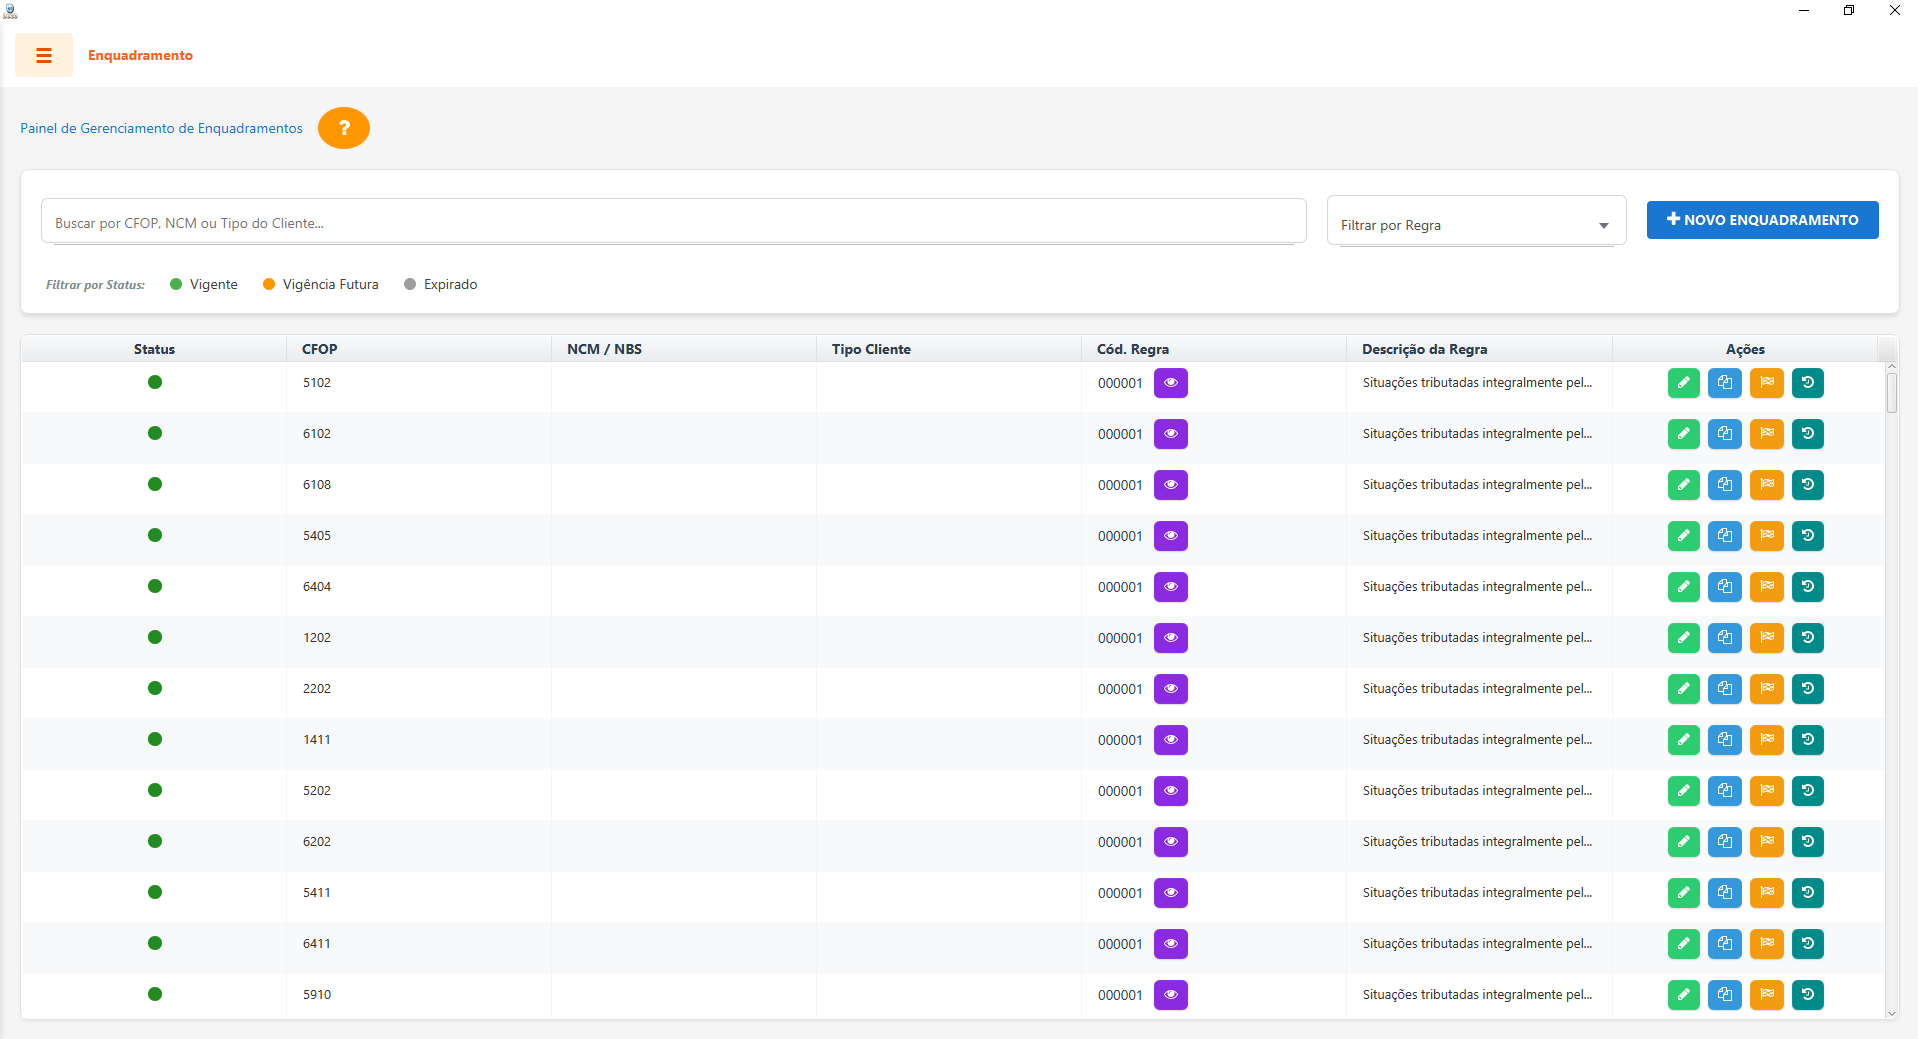Filter by Vigente status
The image size is (1918, 1039).
tap(204, 284)
